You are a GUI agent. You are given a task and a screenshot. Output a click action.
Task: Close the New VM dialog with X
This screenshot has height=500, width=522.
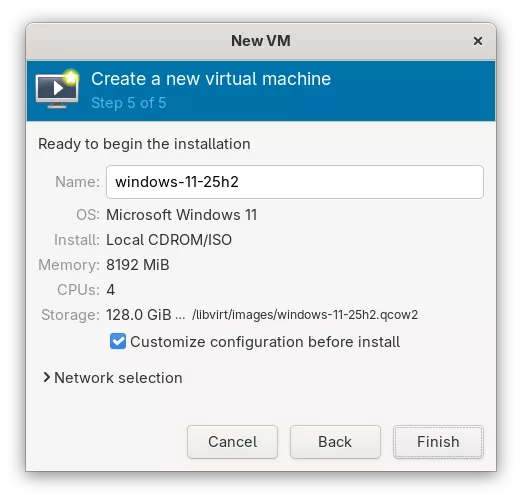[478, 41]
